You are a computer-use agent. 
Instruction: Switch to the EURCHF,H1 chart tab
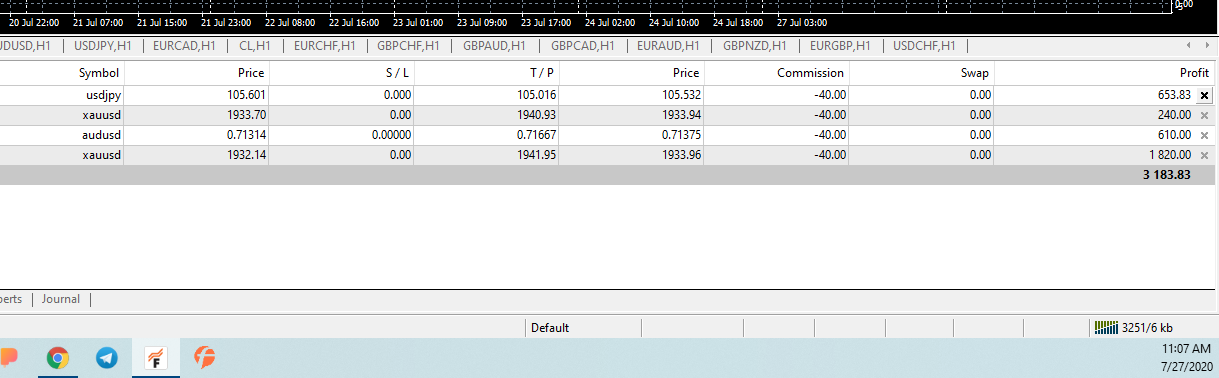pyautogui.click(x=324, y=45)
